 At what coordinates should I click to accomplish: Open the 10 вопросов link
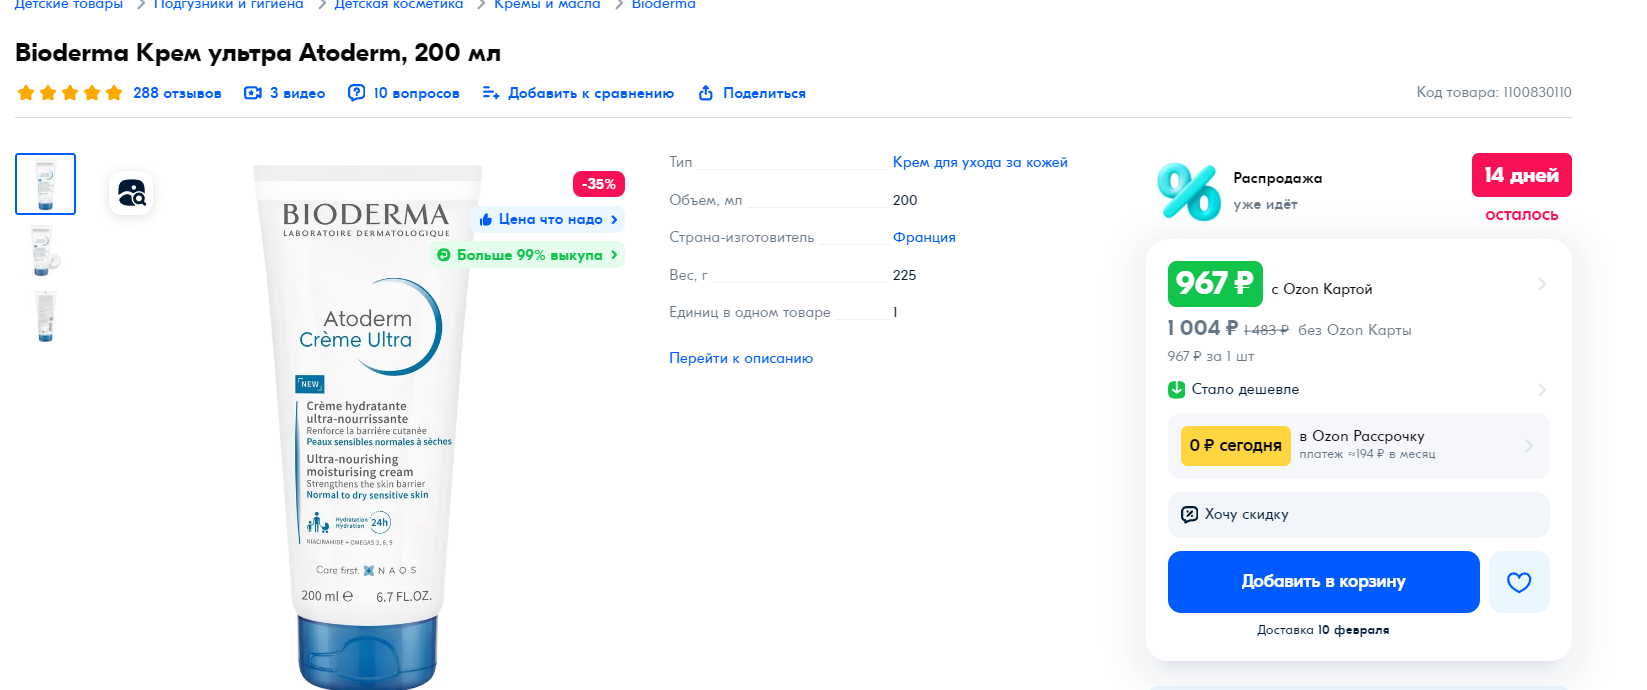[x=416, y=93]
